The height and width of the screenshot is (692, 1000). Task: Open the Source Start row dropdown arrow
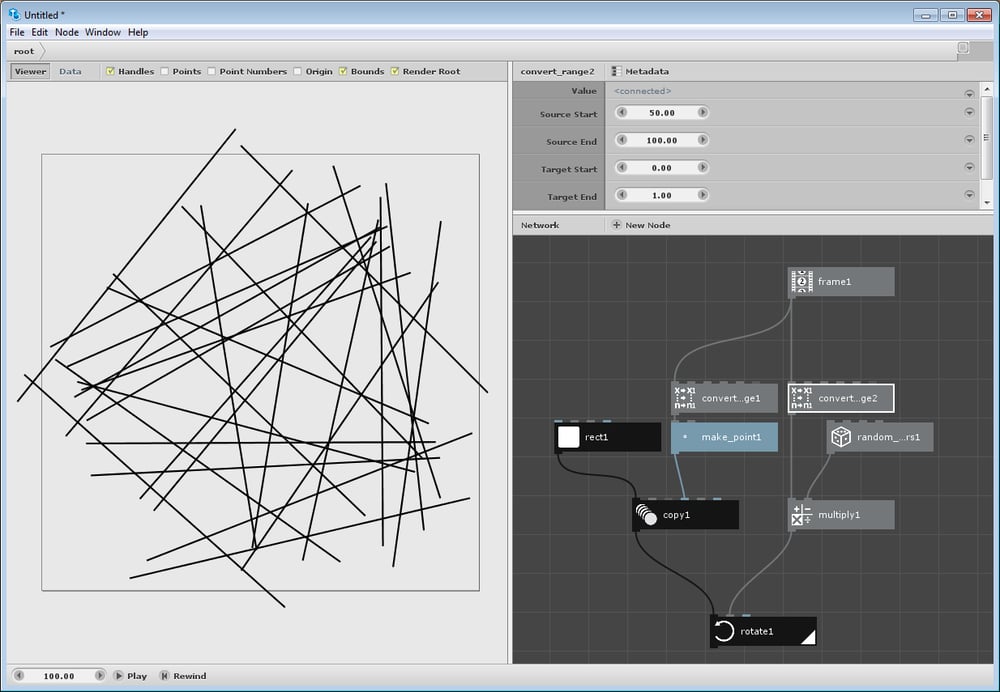coord(969,112)
